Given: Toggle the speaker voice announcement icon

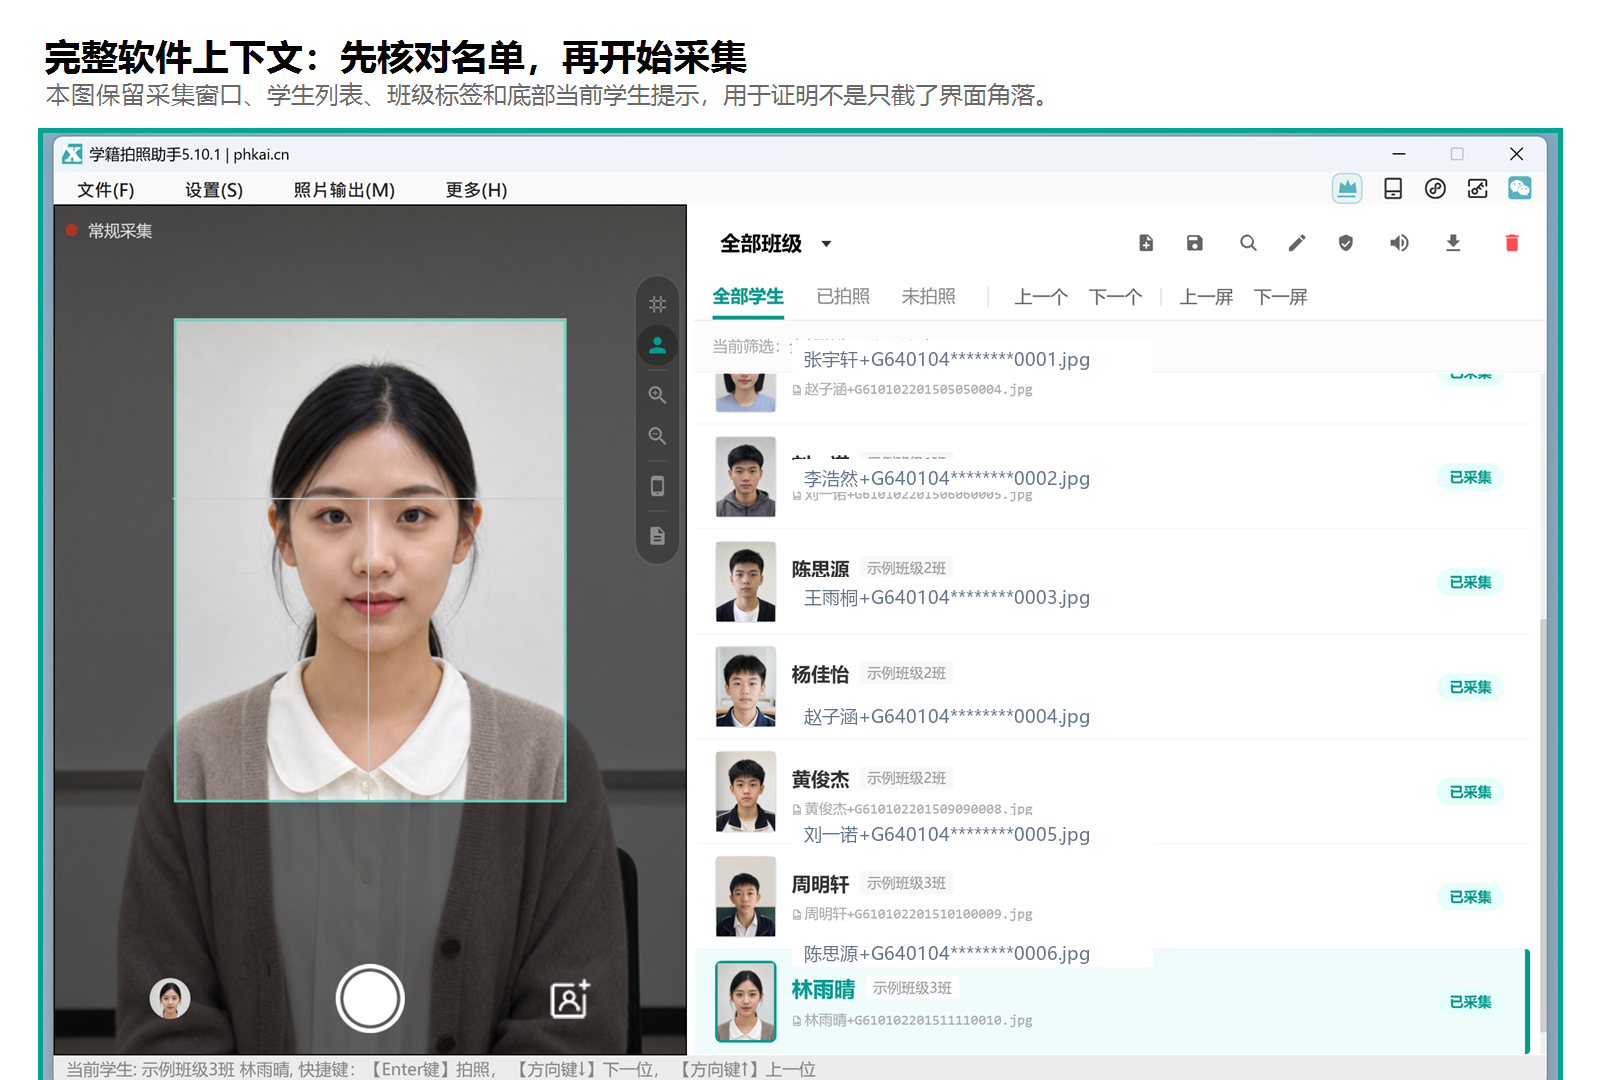Looking at the screenshot, I should [x=1399, y=243].
